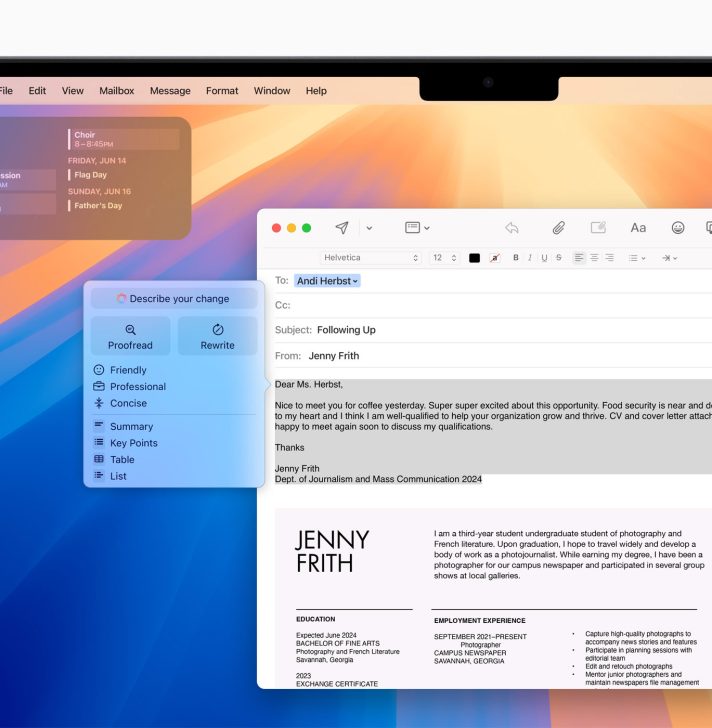Image resolution: width=712 pixels, height=728 pixels.
Task: Click the Dear Ms. Herbst greeting line
Action: (x=309, y=384)
